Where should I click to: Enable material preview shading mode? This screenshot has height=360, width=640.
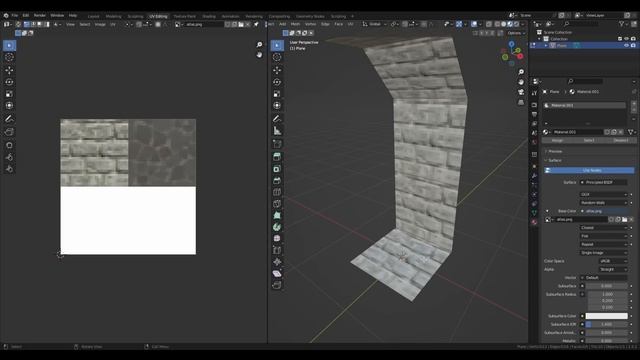click(x=510, y=24)
